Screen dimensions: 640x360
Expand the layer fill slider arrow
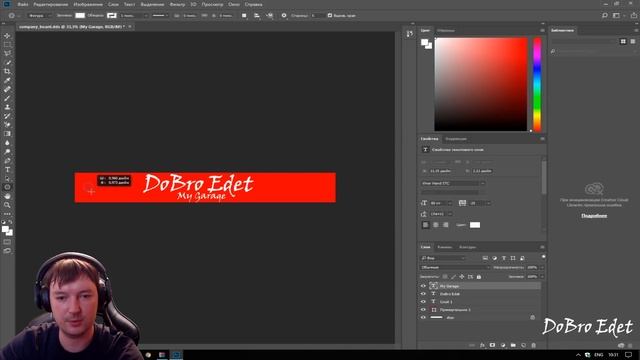[x=542, y=277]
